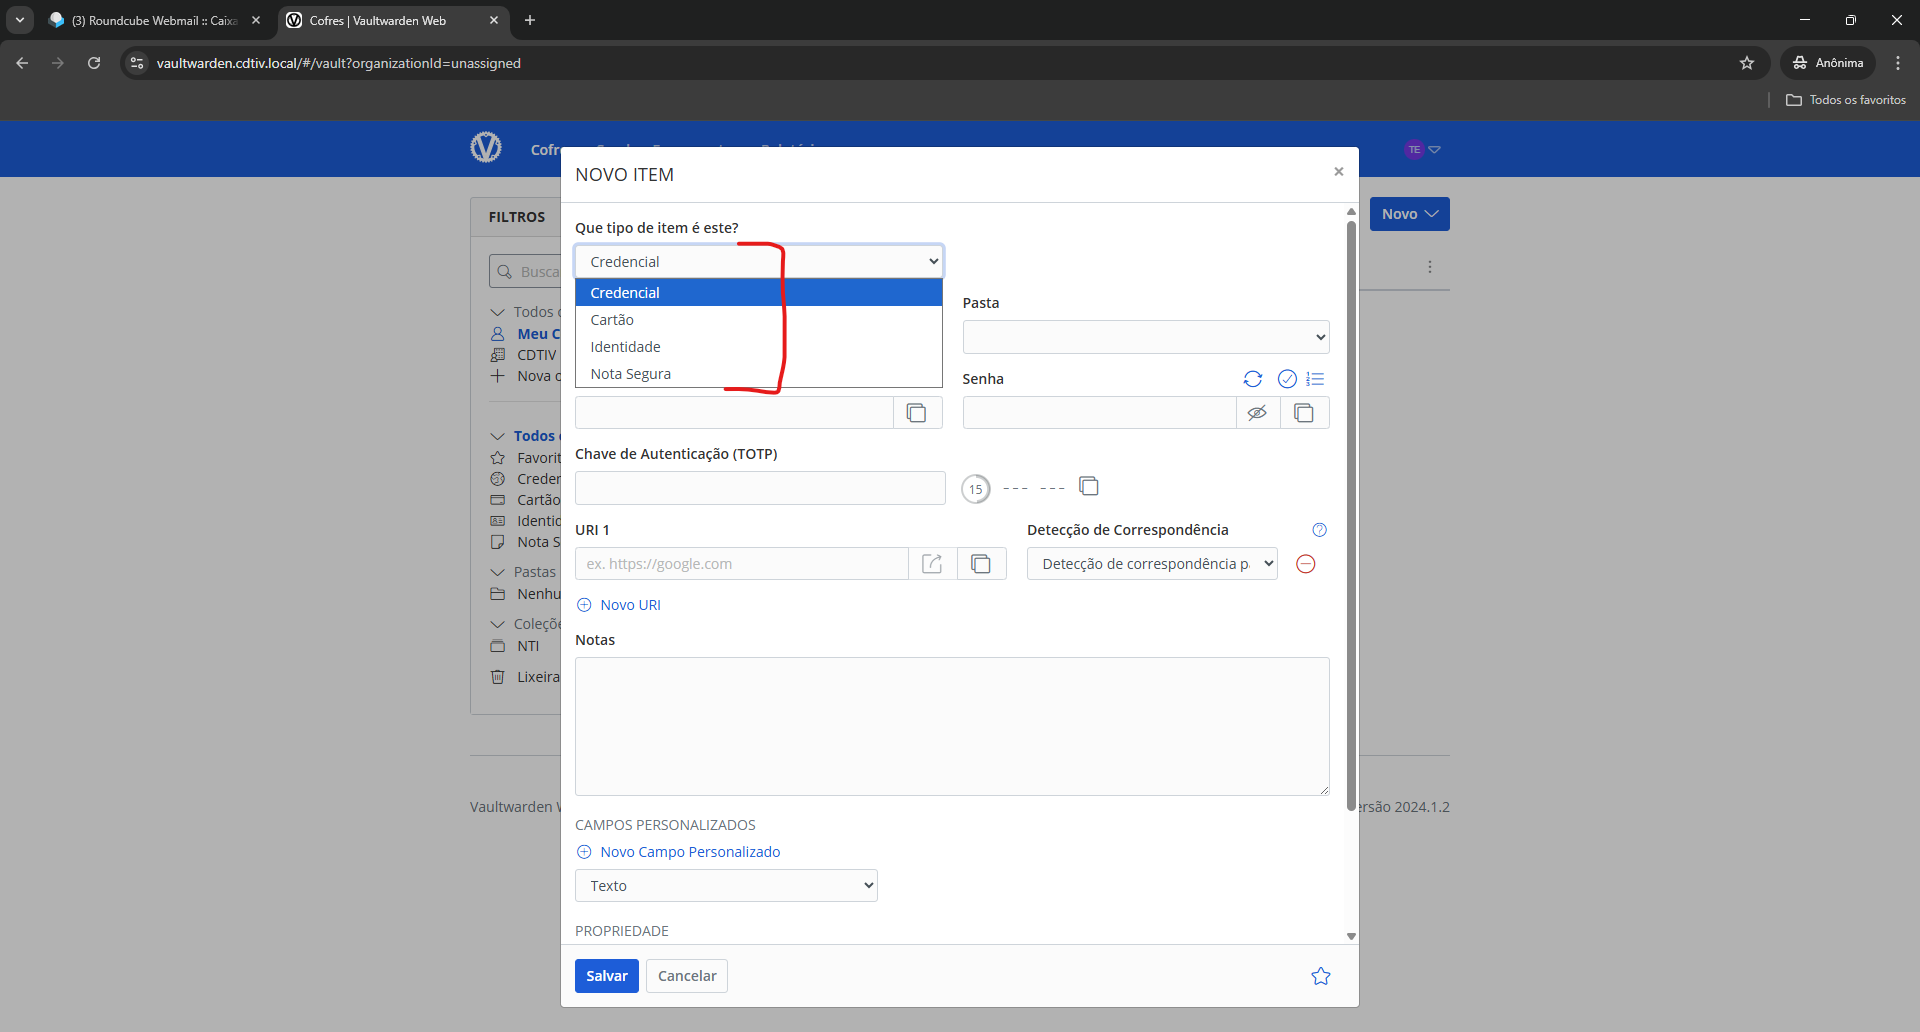Toggle password visibility eye icon
This screenshot has height=1032, width=1920.
click(1257, 413)
